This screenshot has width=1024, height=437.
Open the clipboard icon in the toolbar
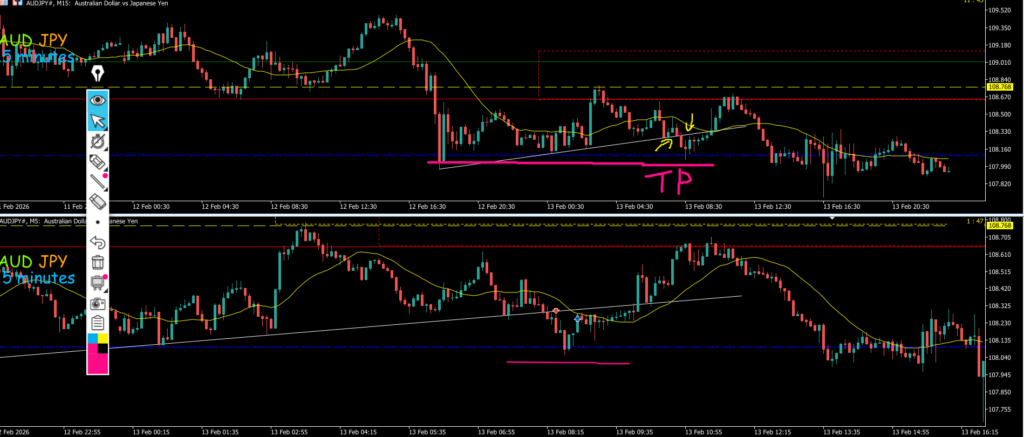point(98,322)
